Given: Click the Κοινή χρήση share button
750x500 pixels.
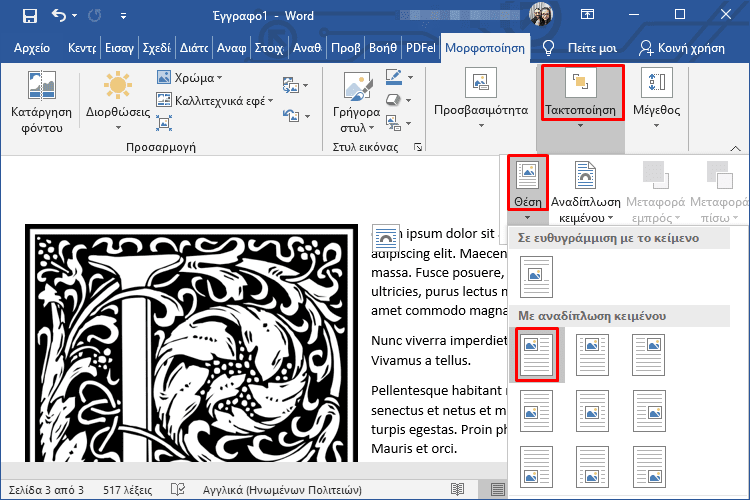Looking at the screenshot, I should [682, 48].
